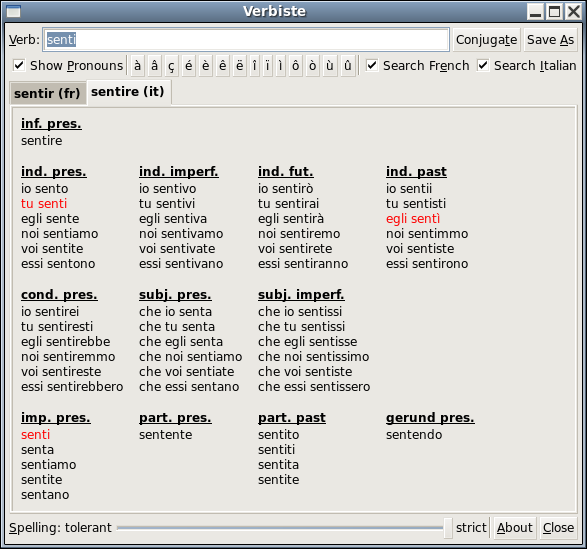The height and width of the screenshot is (549, 587).
Task: Insert the û circumflex character
Action: point(347,66)
